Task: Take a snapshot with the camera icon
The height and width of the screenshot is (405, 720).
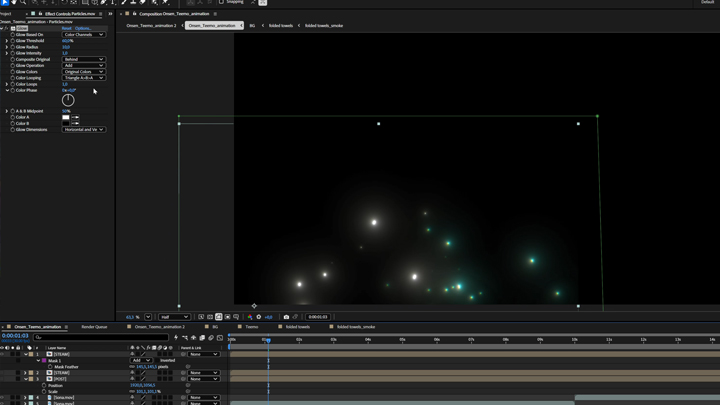Action: pos(286,317)
